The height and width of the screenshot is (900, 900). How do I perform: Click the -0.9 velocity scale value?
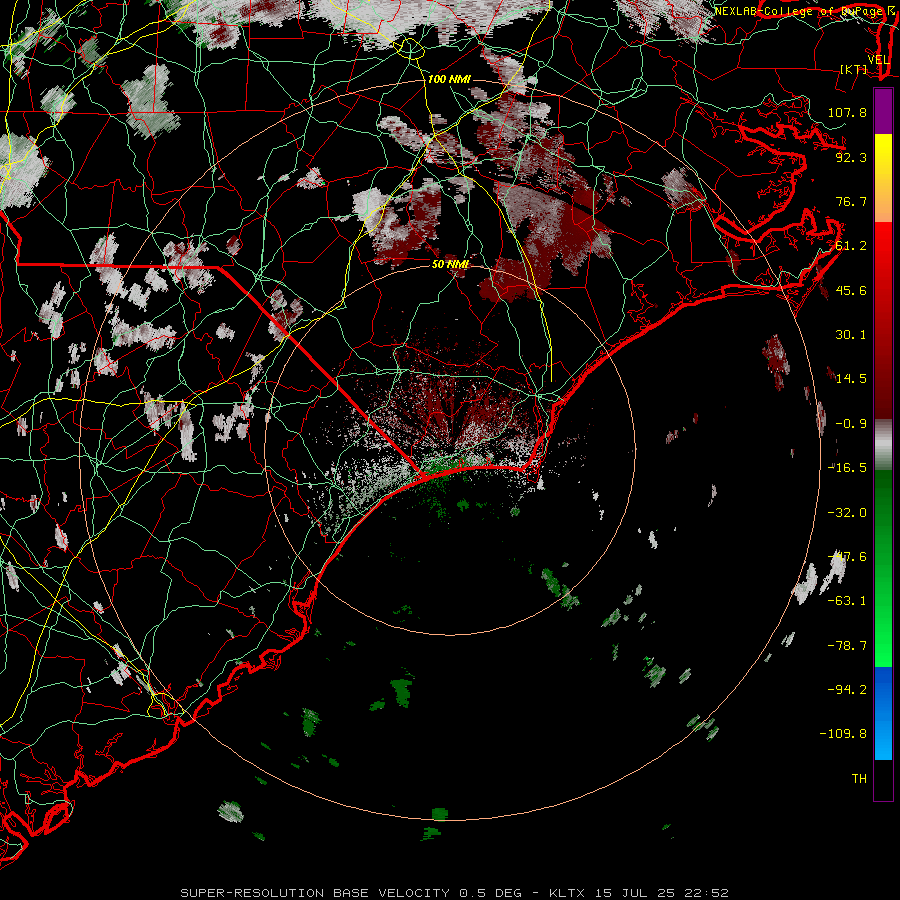pyautogui.click(x=851, y=424)
